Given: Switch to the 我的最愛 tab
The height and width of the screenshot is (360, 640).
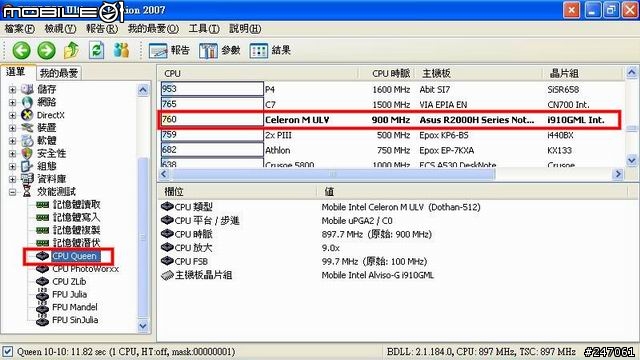Looking at the screenshot, I should [59, 73].
